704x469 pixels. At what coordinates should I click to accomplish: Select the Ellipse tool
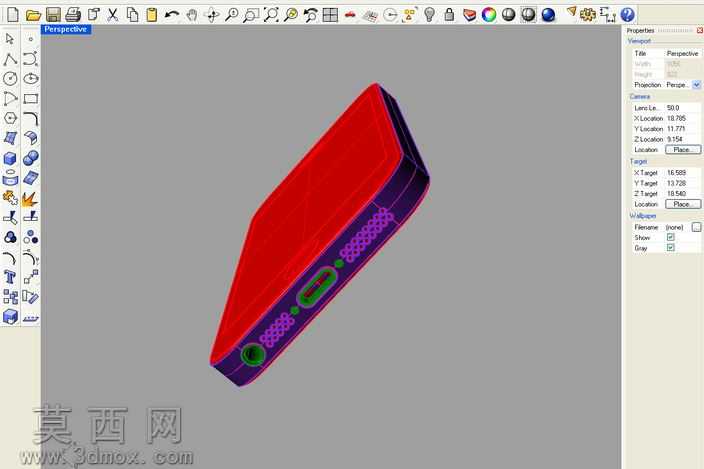31,79
